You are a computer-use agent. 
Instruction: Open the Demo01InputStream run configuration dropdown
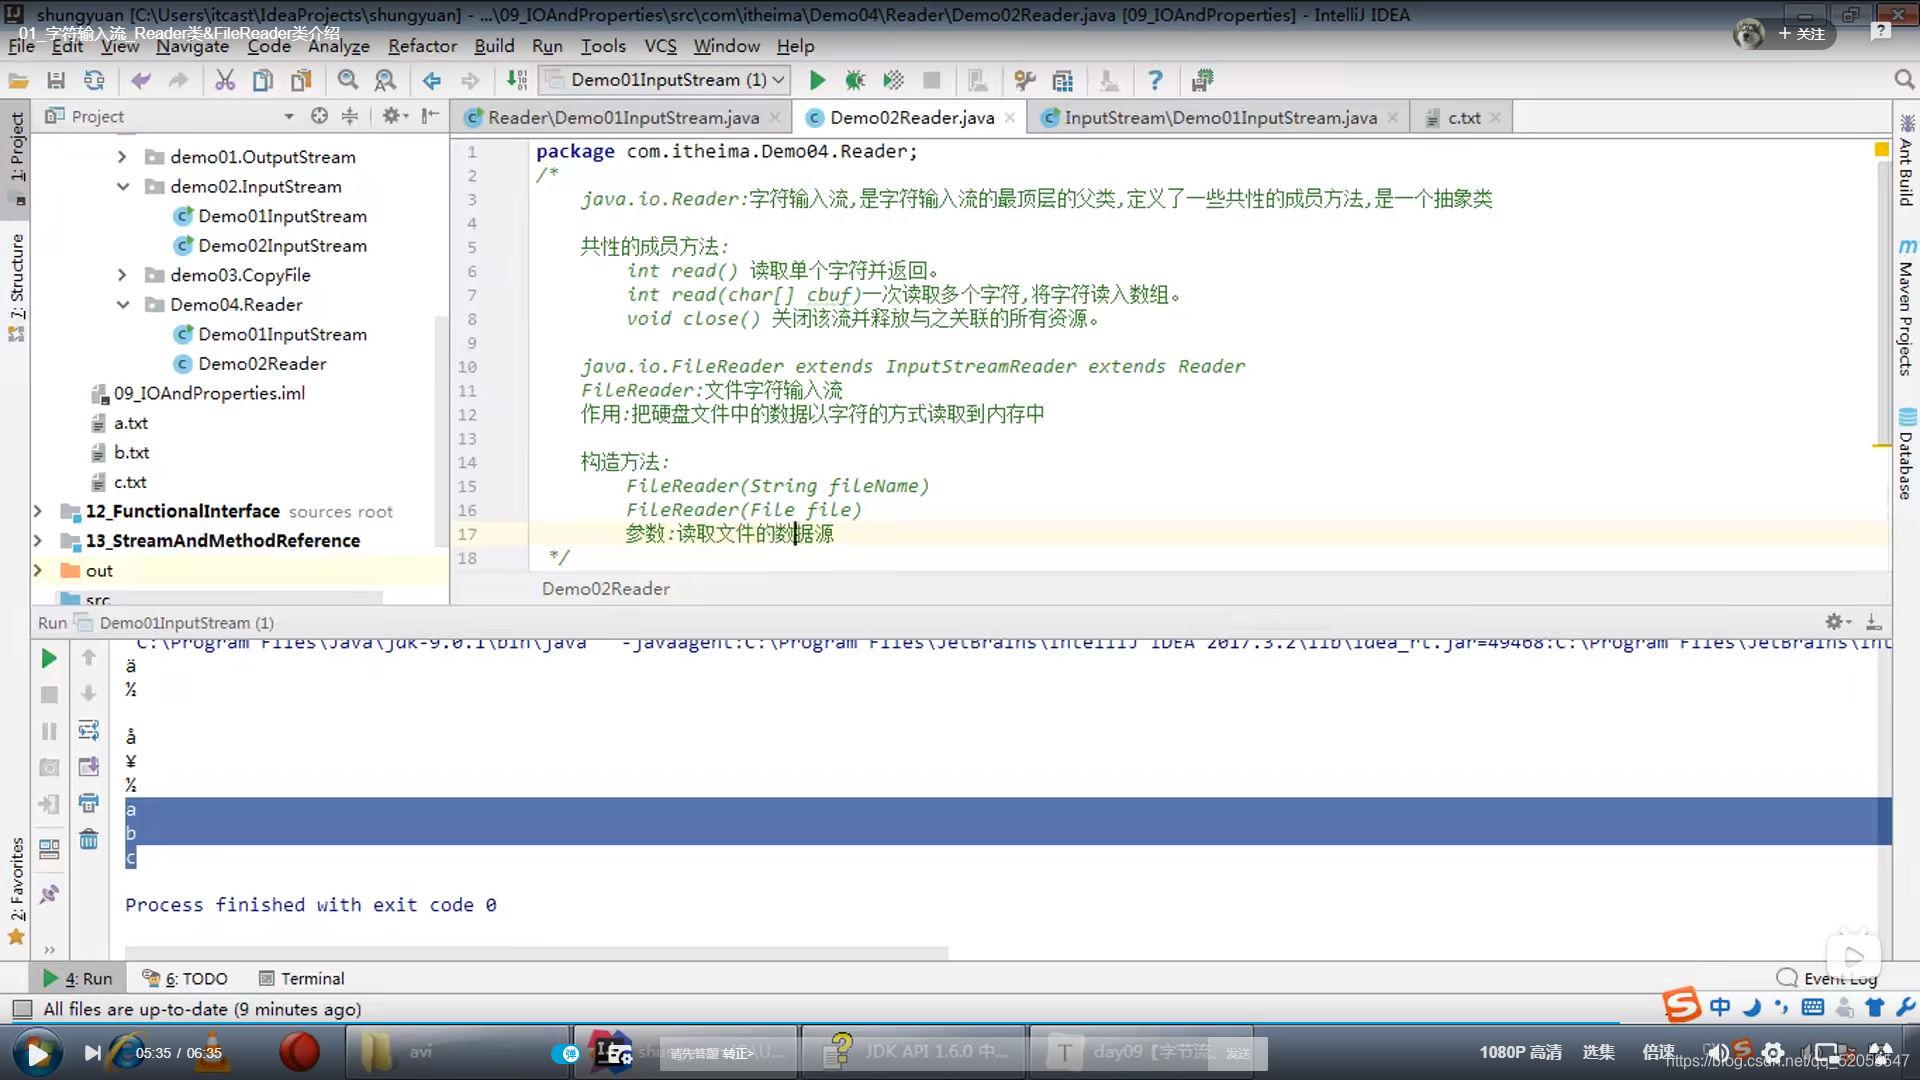click(666, 80)
